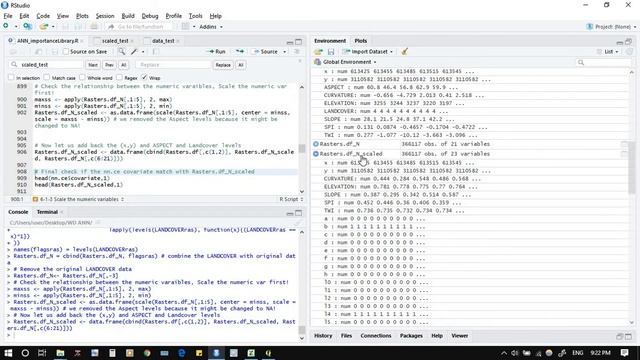Toggle Source on Save checkbox
This screenshot has width=640, height=360.
(x=66, y=51)
